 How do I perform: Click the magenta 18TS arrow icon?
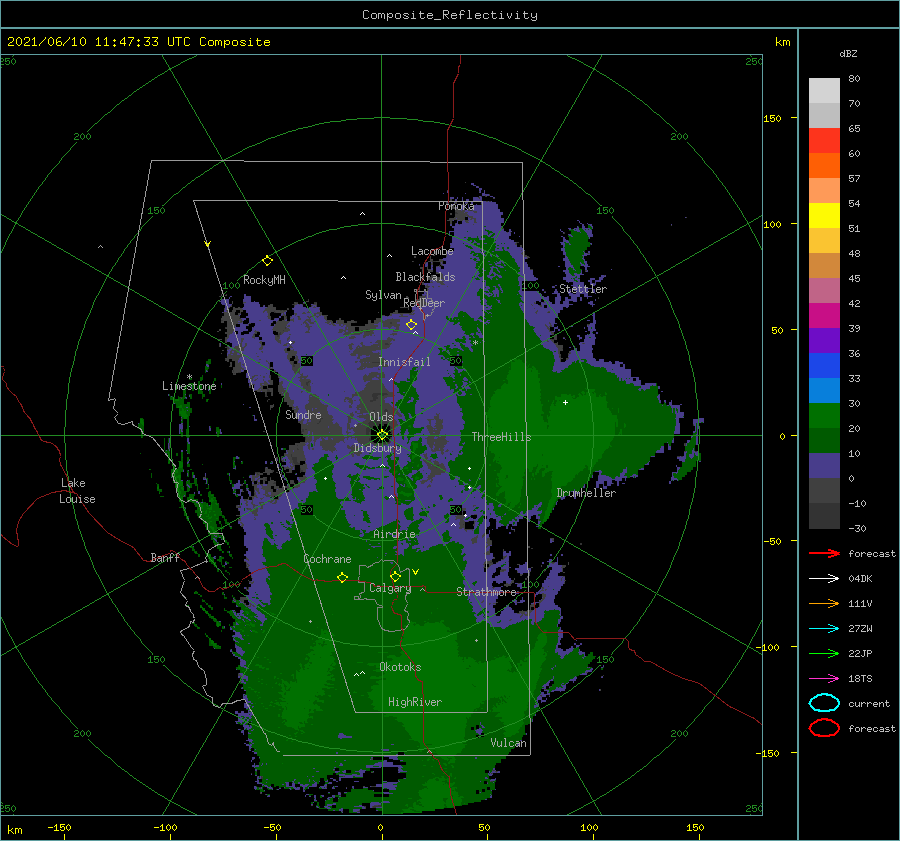pyautogui.click(x=824, y=679)
